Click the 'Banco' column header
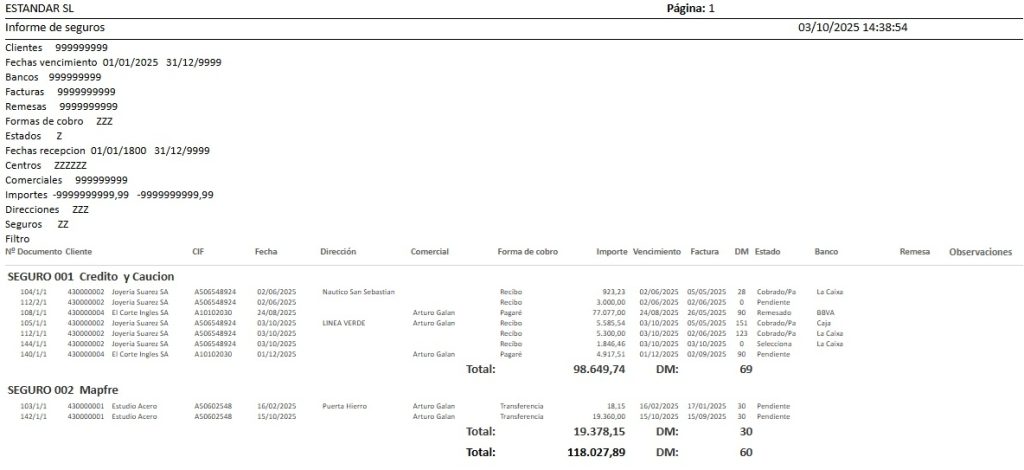The height and width of the screenshot is (470, 1024). click(827, 252)
